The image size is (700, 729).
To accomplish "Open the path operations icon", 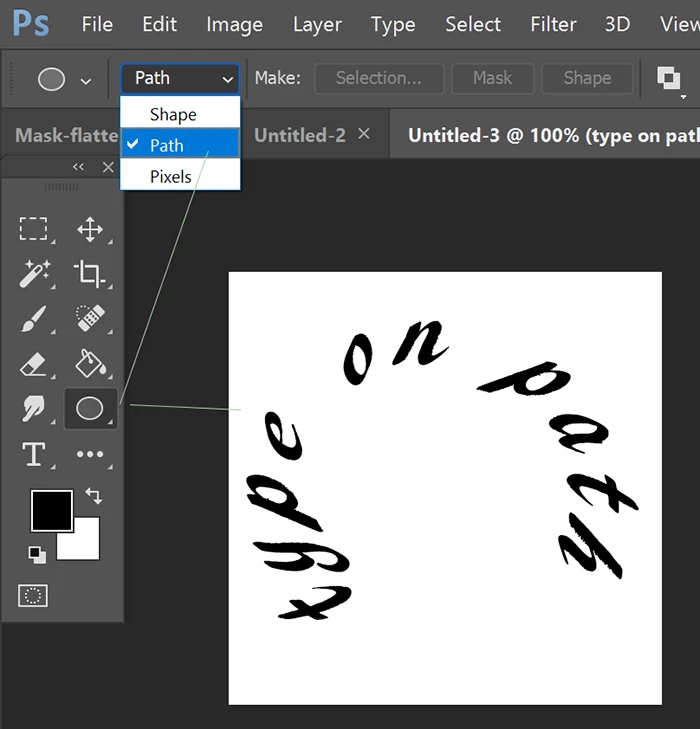I will (669, 78).
